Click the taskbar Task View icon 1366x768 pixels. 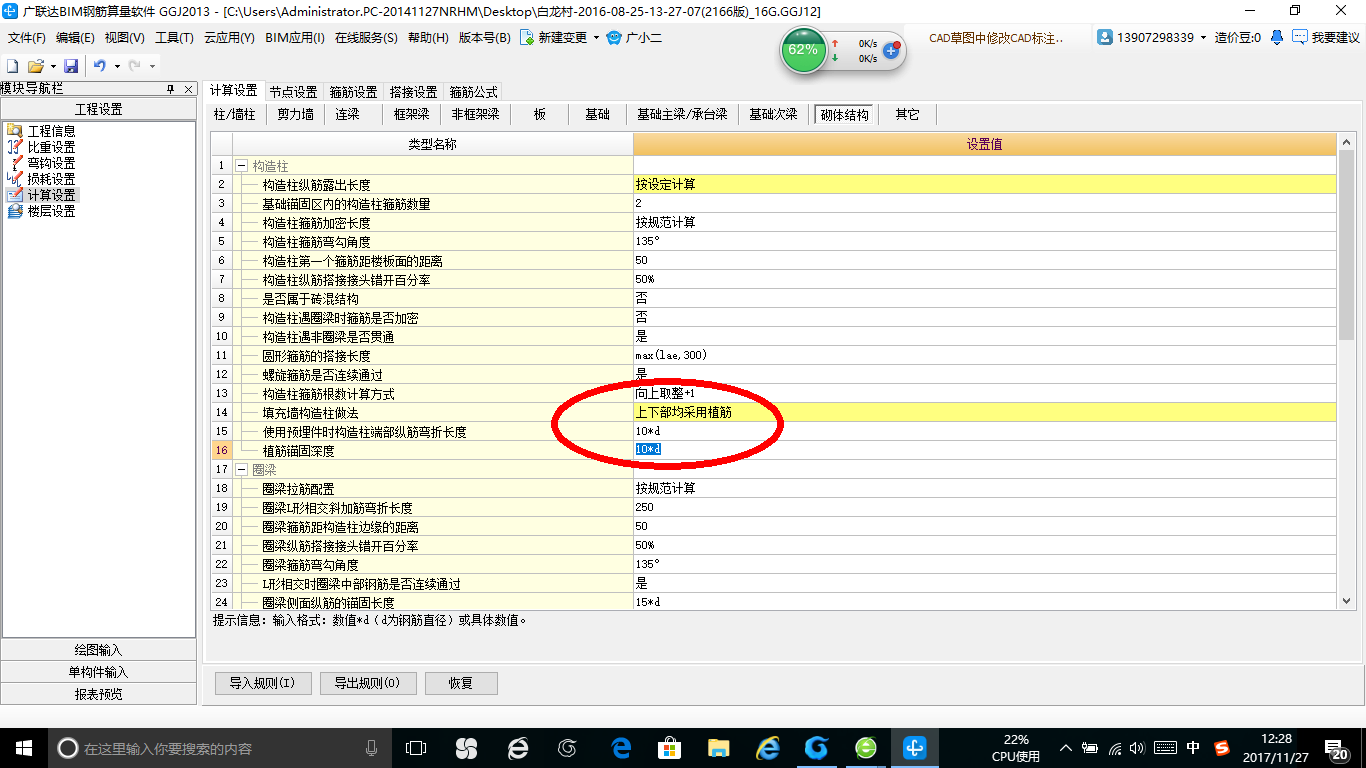416,747
